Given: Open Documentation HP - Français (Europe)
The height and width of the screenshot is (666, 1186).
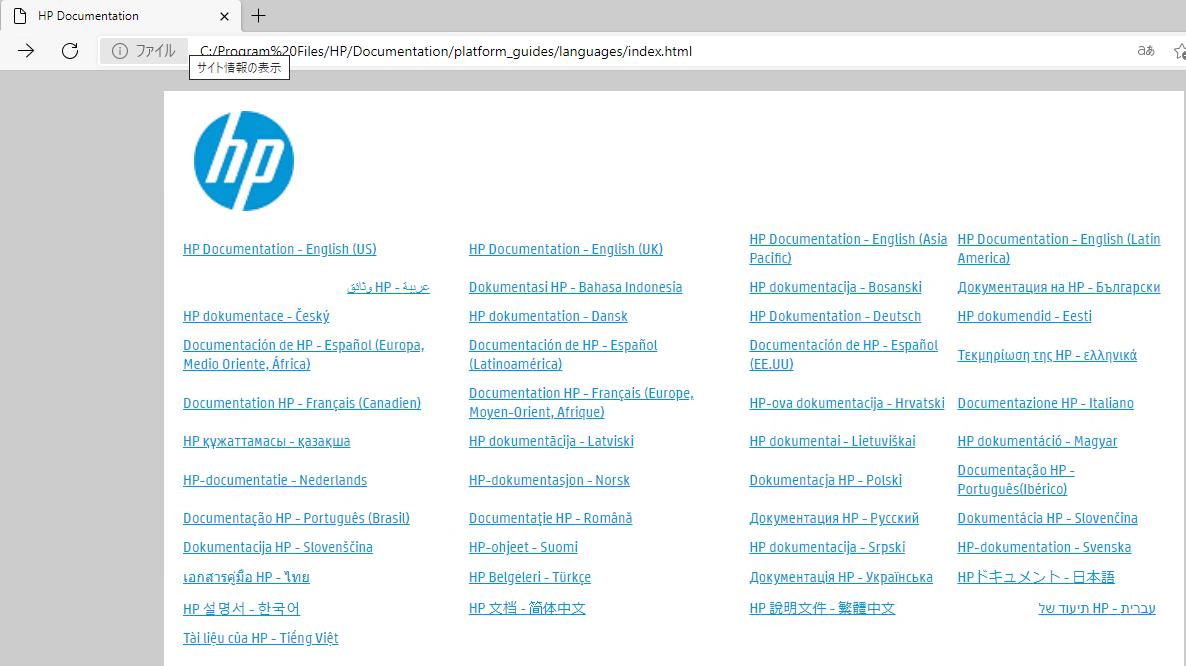Looking at the screenshot, I should click(581, 403).
